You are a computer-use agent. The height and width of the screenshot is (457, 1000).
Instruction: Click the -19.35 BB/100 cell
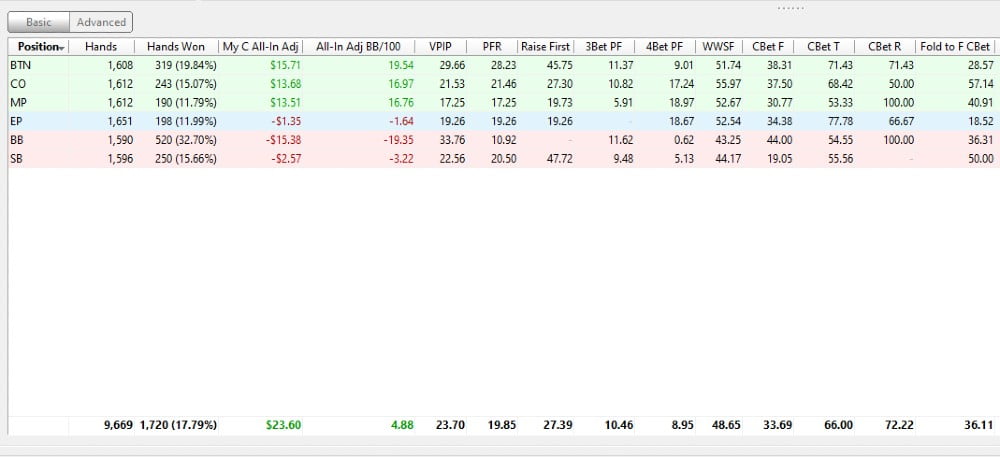(x=398, y=140)
